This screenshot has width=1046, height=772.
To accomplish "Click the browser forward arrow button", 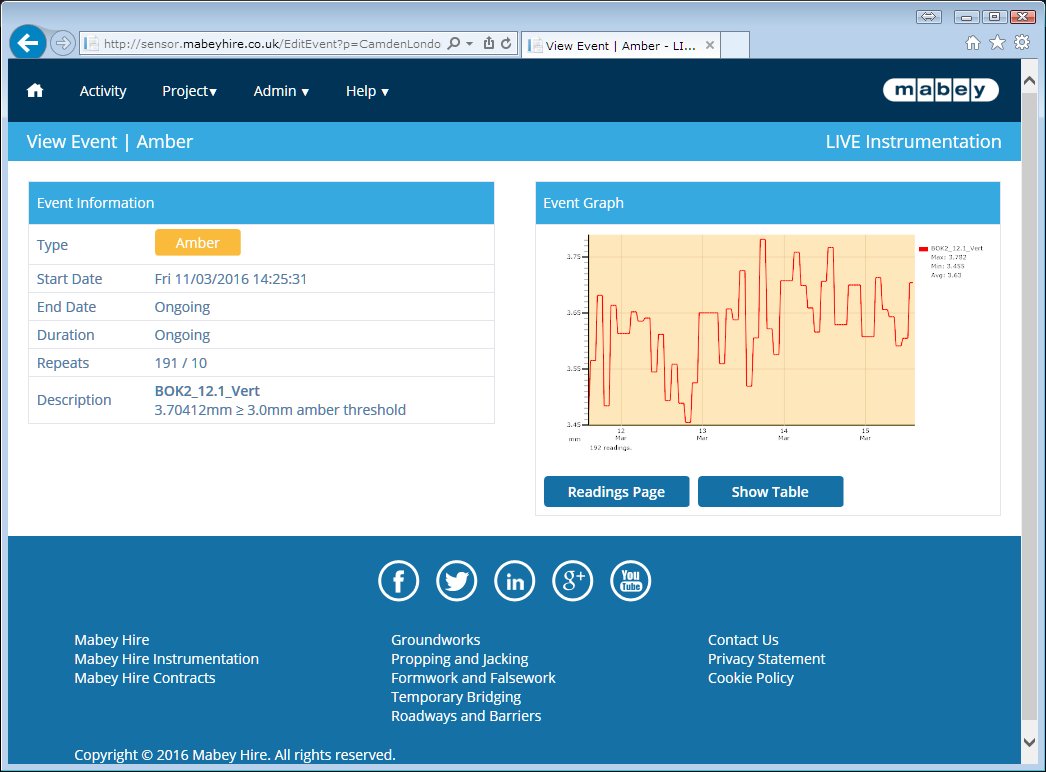I will (63, 43).
